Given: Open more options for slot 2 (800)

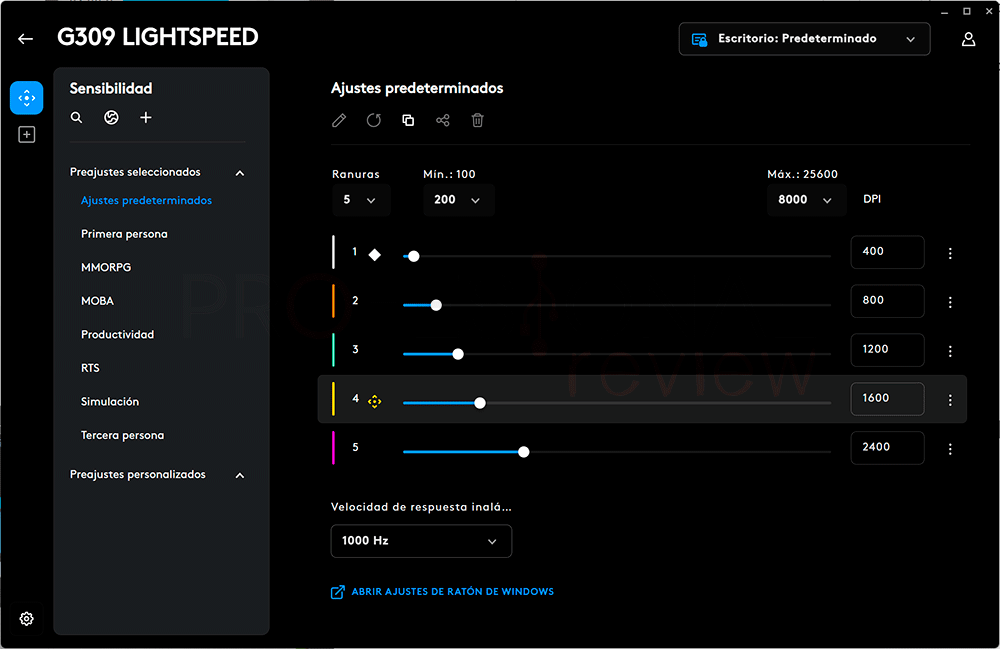Looking at the screenshot, I should tap(950, 302).
